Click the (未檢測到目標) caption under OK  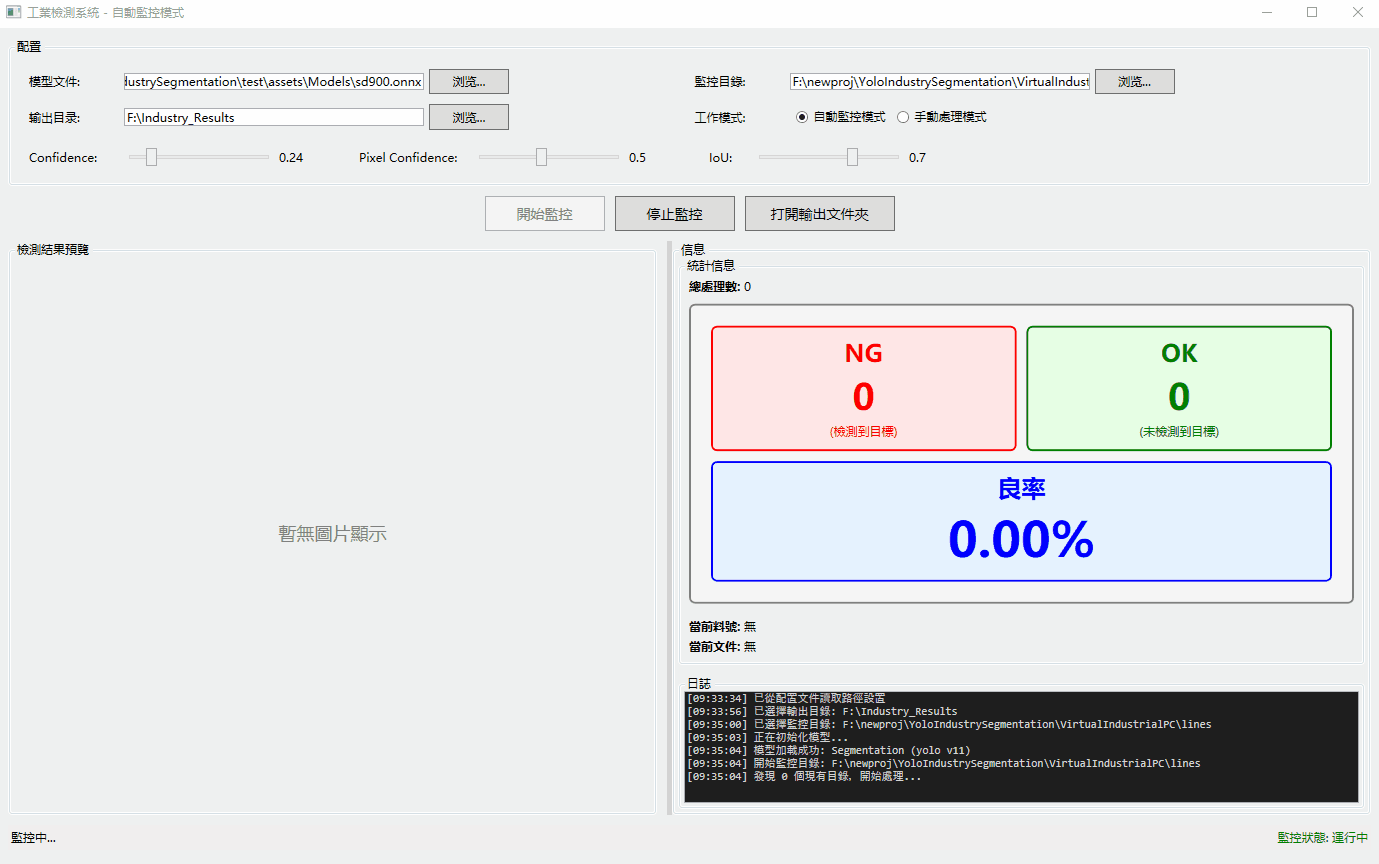point(1179,432)
